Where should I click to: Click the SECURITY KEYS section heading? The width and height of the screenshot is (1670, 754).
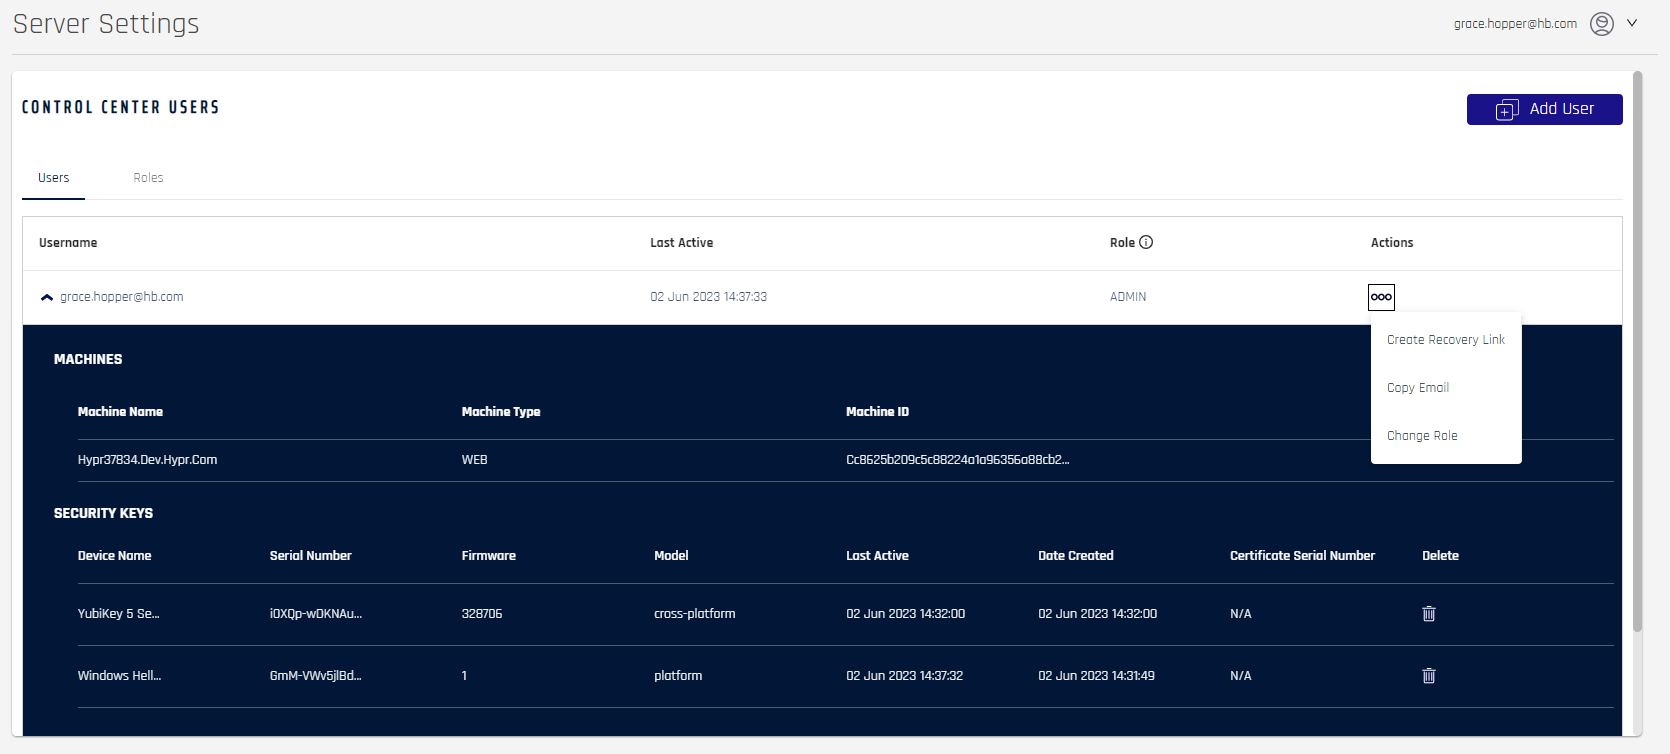coord(104,513)
